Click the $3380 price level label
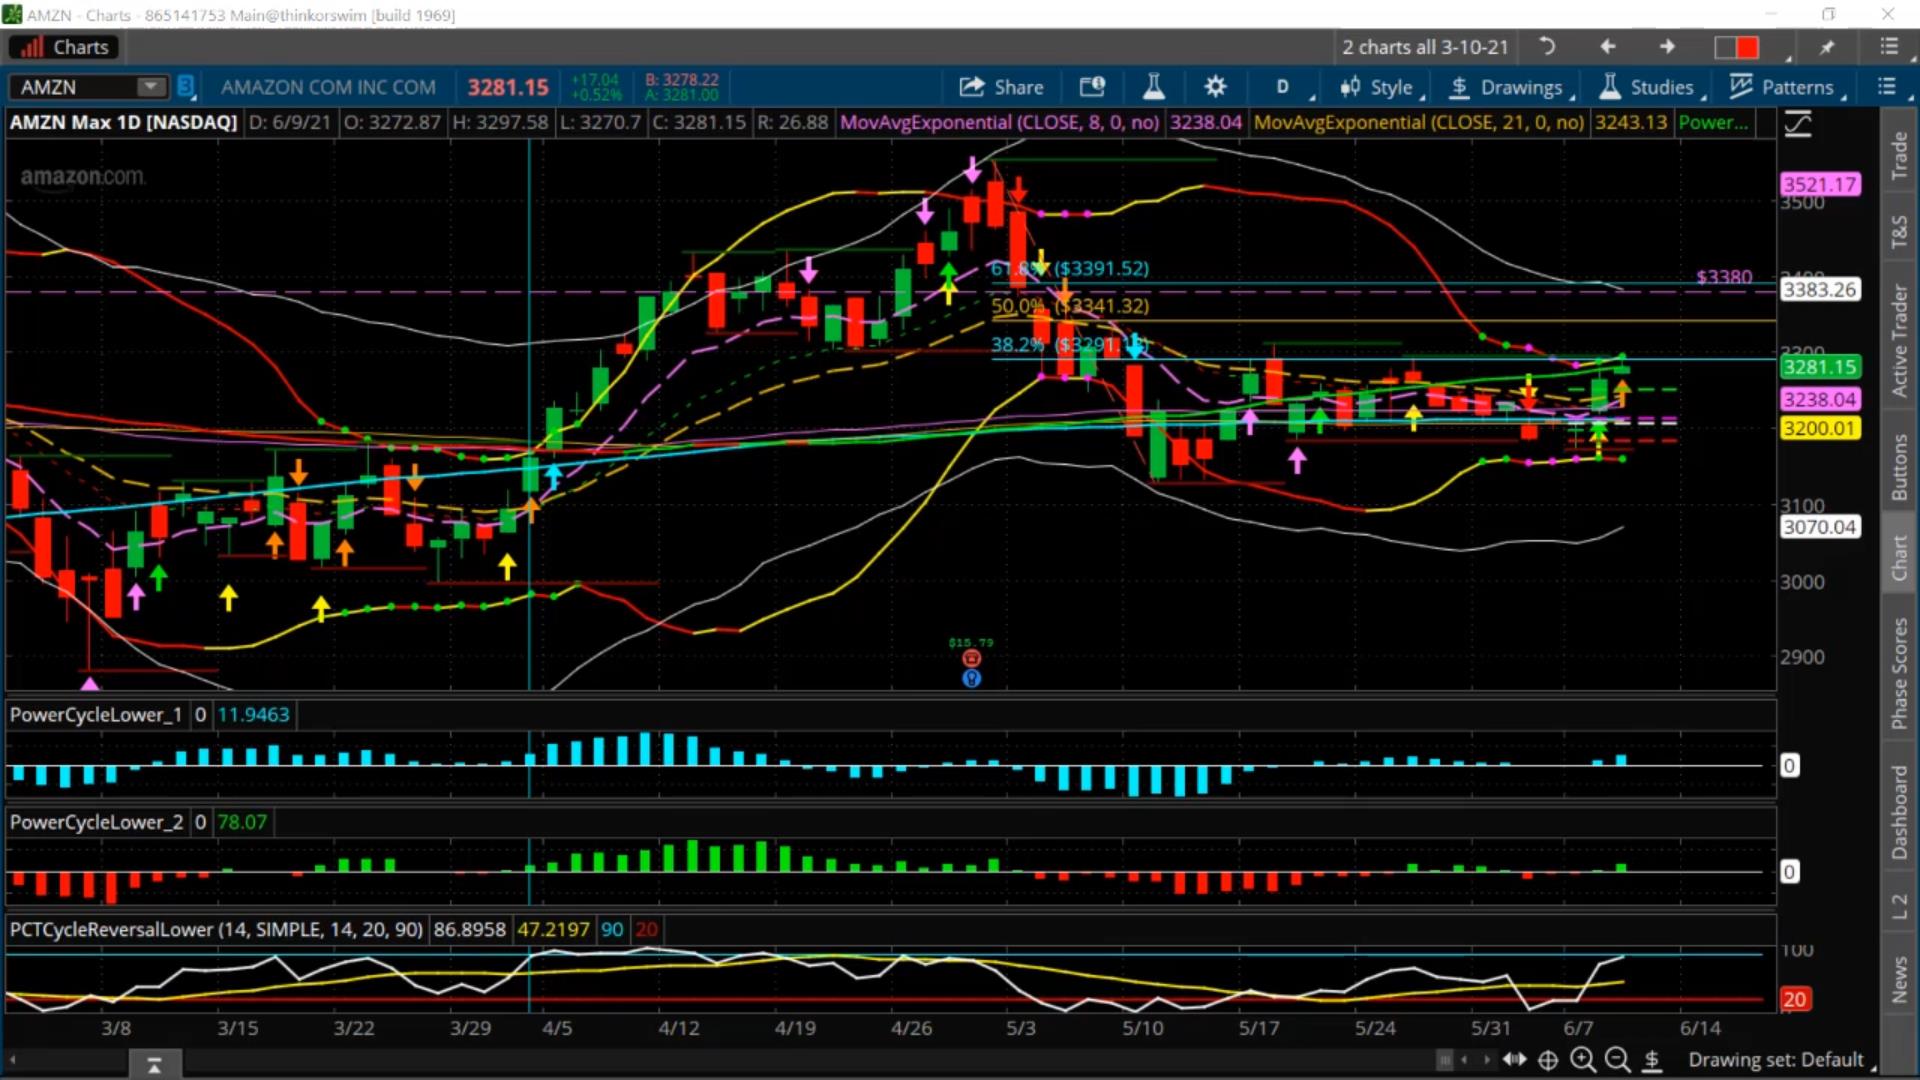 pyautogui.click(x=1724, y=277)
